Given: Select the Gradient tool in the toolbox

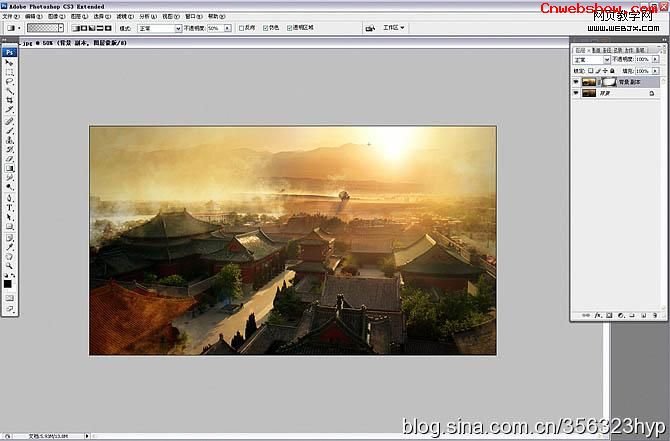Looking at the screenshot, I should pyautogui.click(x=9, y=168).
